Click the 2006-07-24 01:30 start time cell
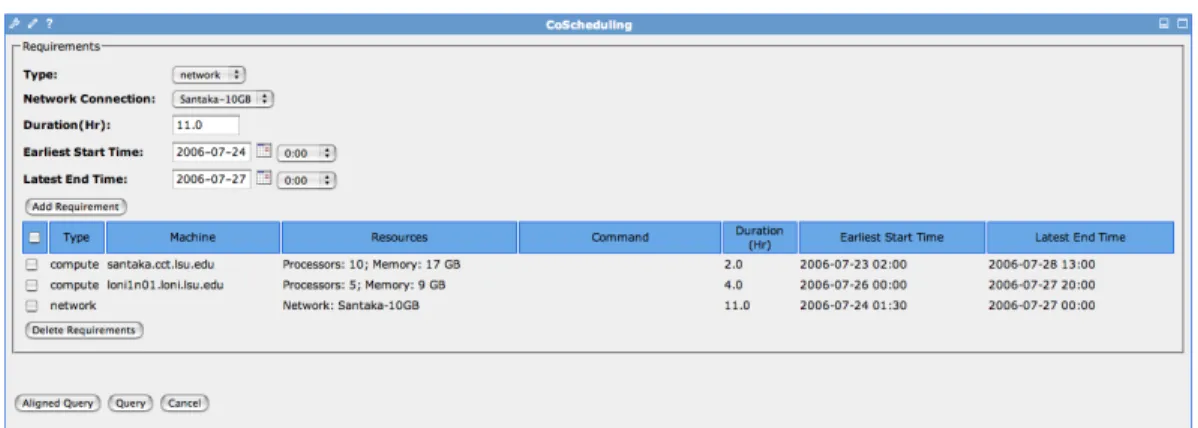 [x=853, y=305]
